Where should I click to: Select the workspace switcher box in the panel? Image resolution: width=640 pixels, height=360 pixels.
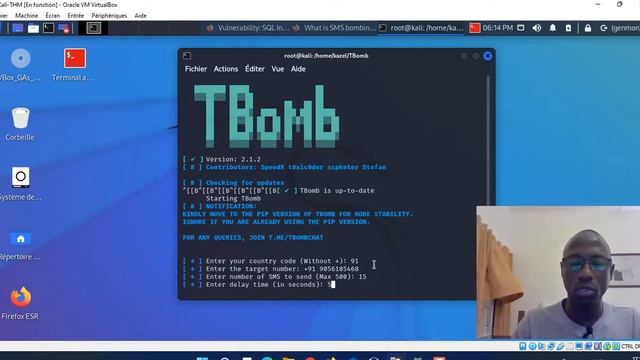tap(93, 28)
